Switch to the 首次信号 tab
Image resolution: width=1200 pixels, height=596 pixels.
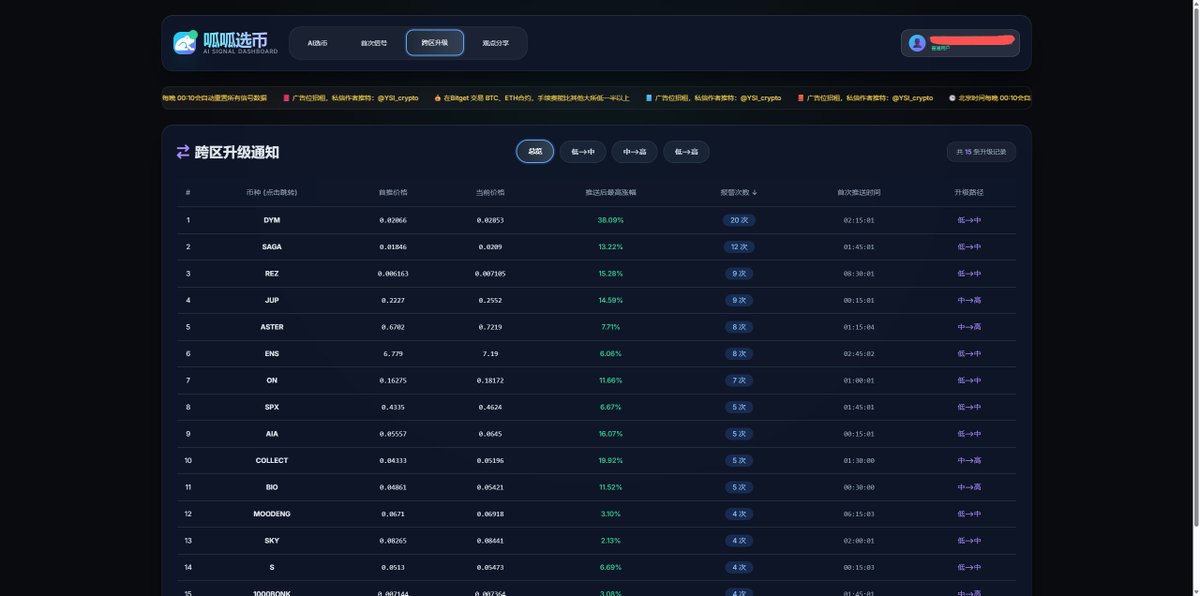pyautogui.click(x=374, y=43)
